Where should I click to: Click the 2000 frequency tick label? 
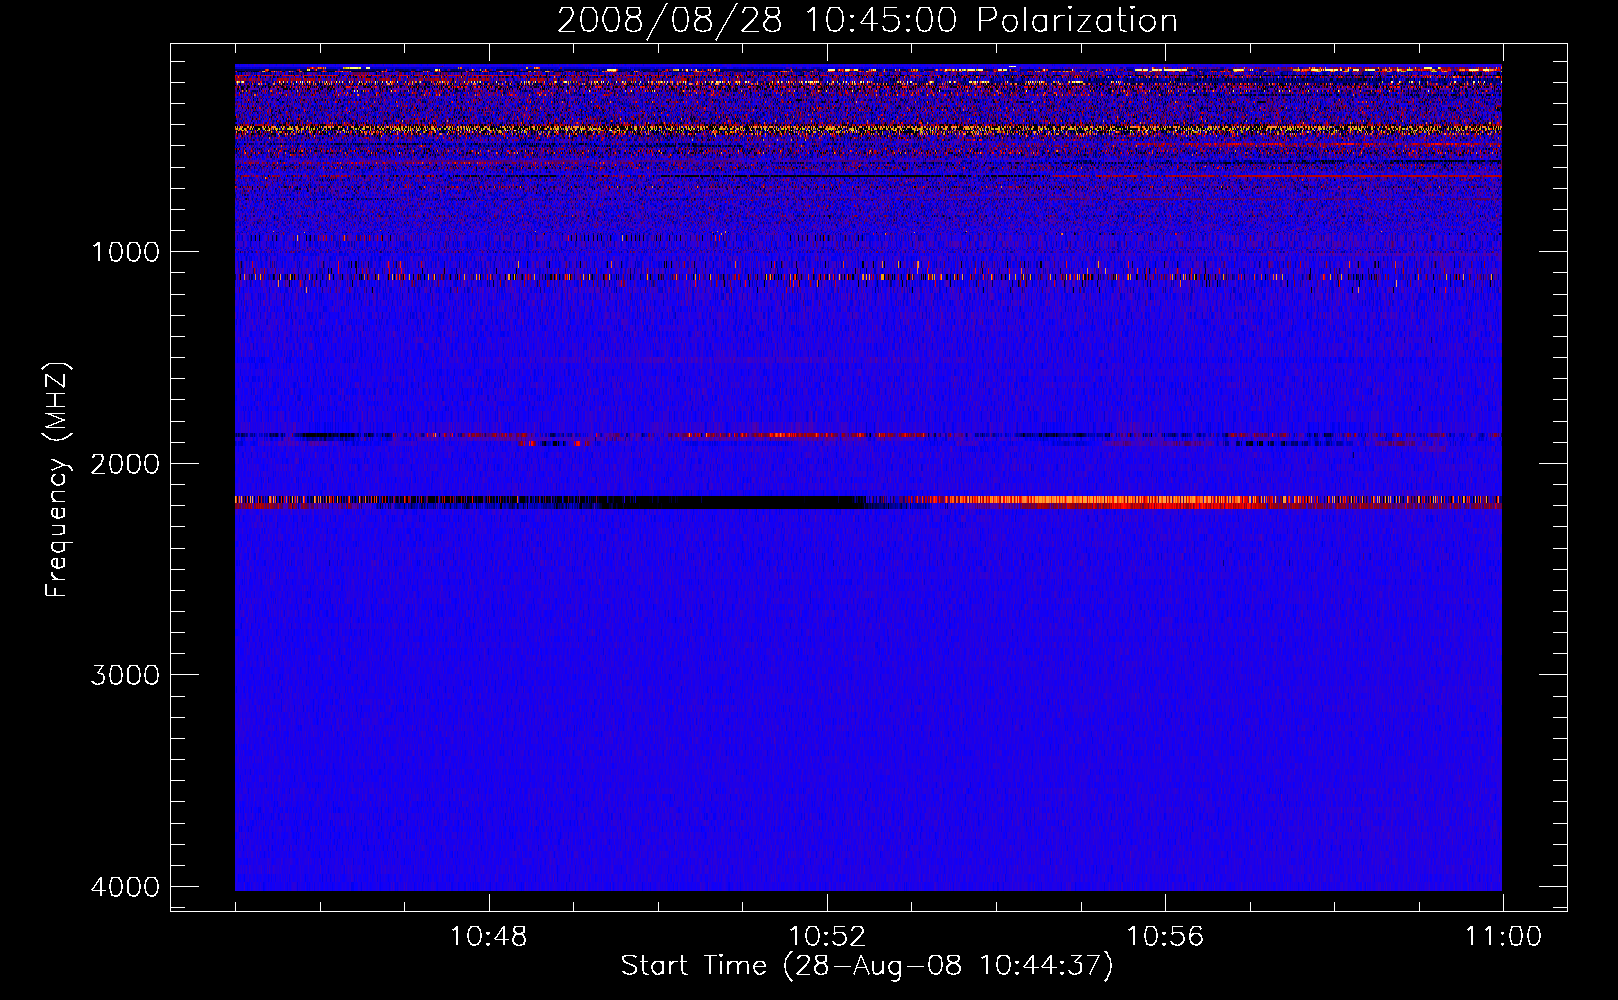[125, 463]
